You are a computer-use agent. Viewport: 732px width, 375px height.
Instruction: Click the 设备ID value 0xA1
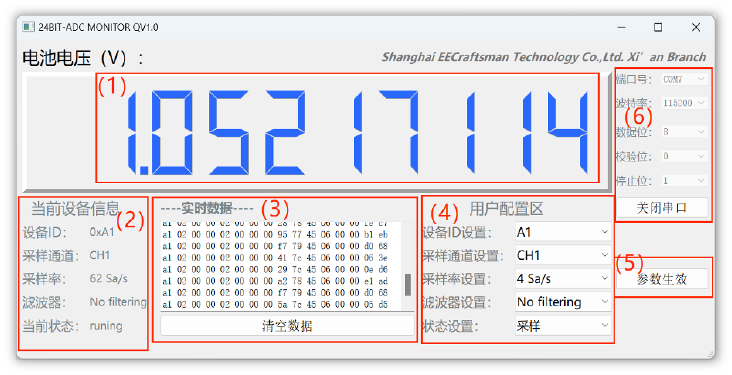[x=102, y=232]
